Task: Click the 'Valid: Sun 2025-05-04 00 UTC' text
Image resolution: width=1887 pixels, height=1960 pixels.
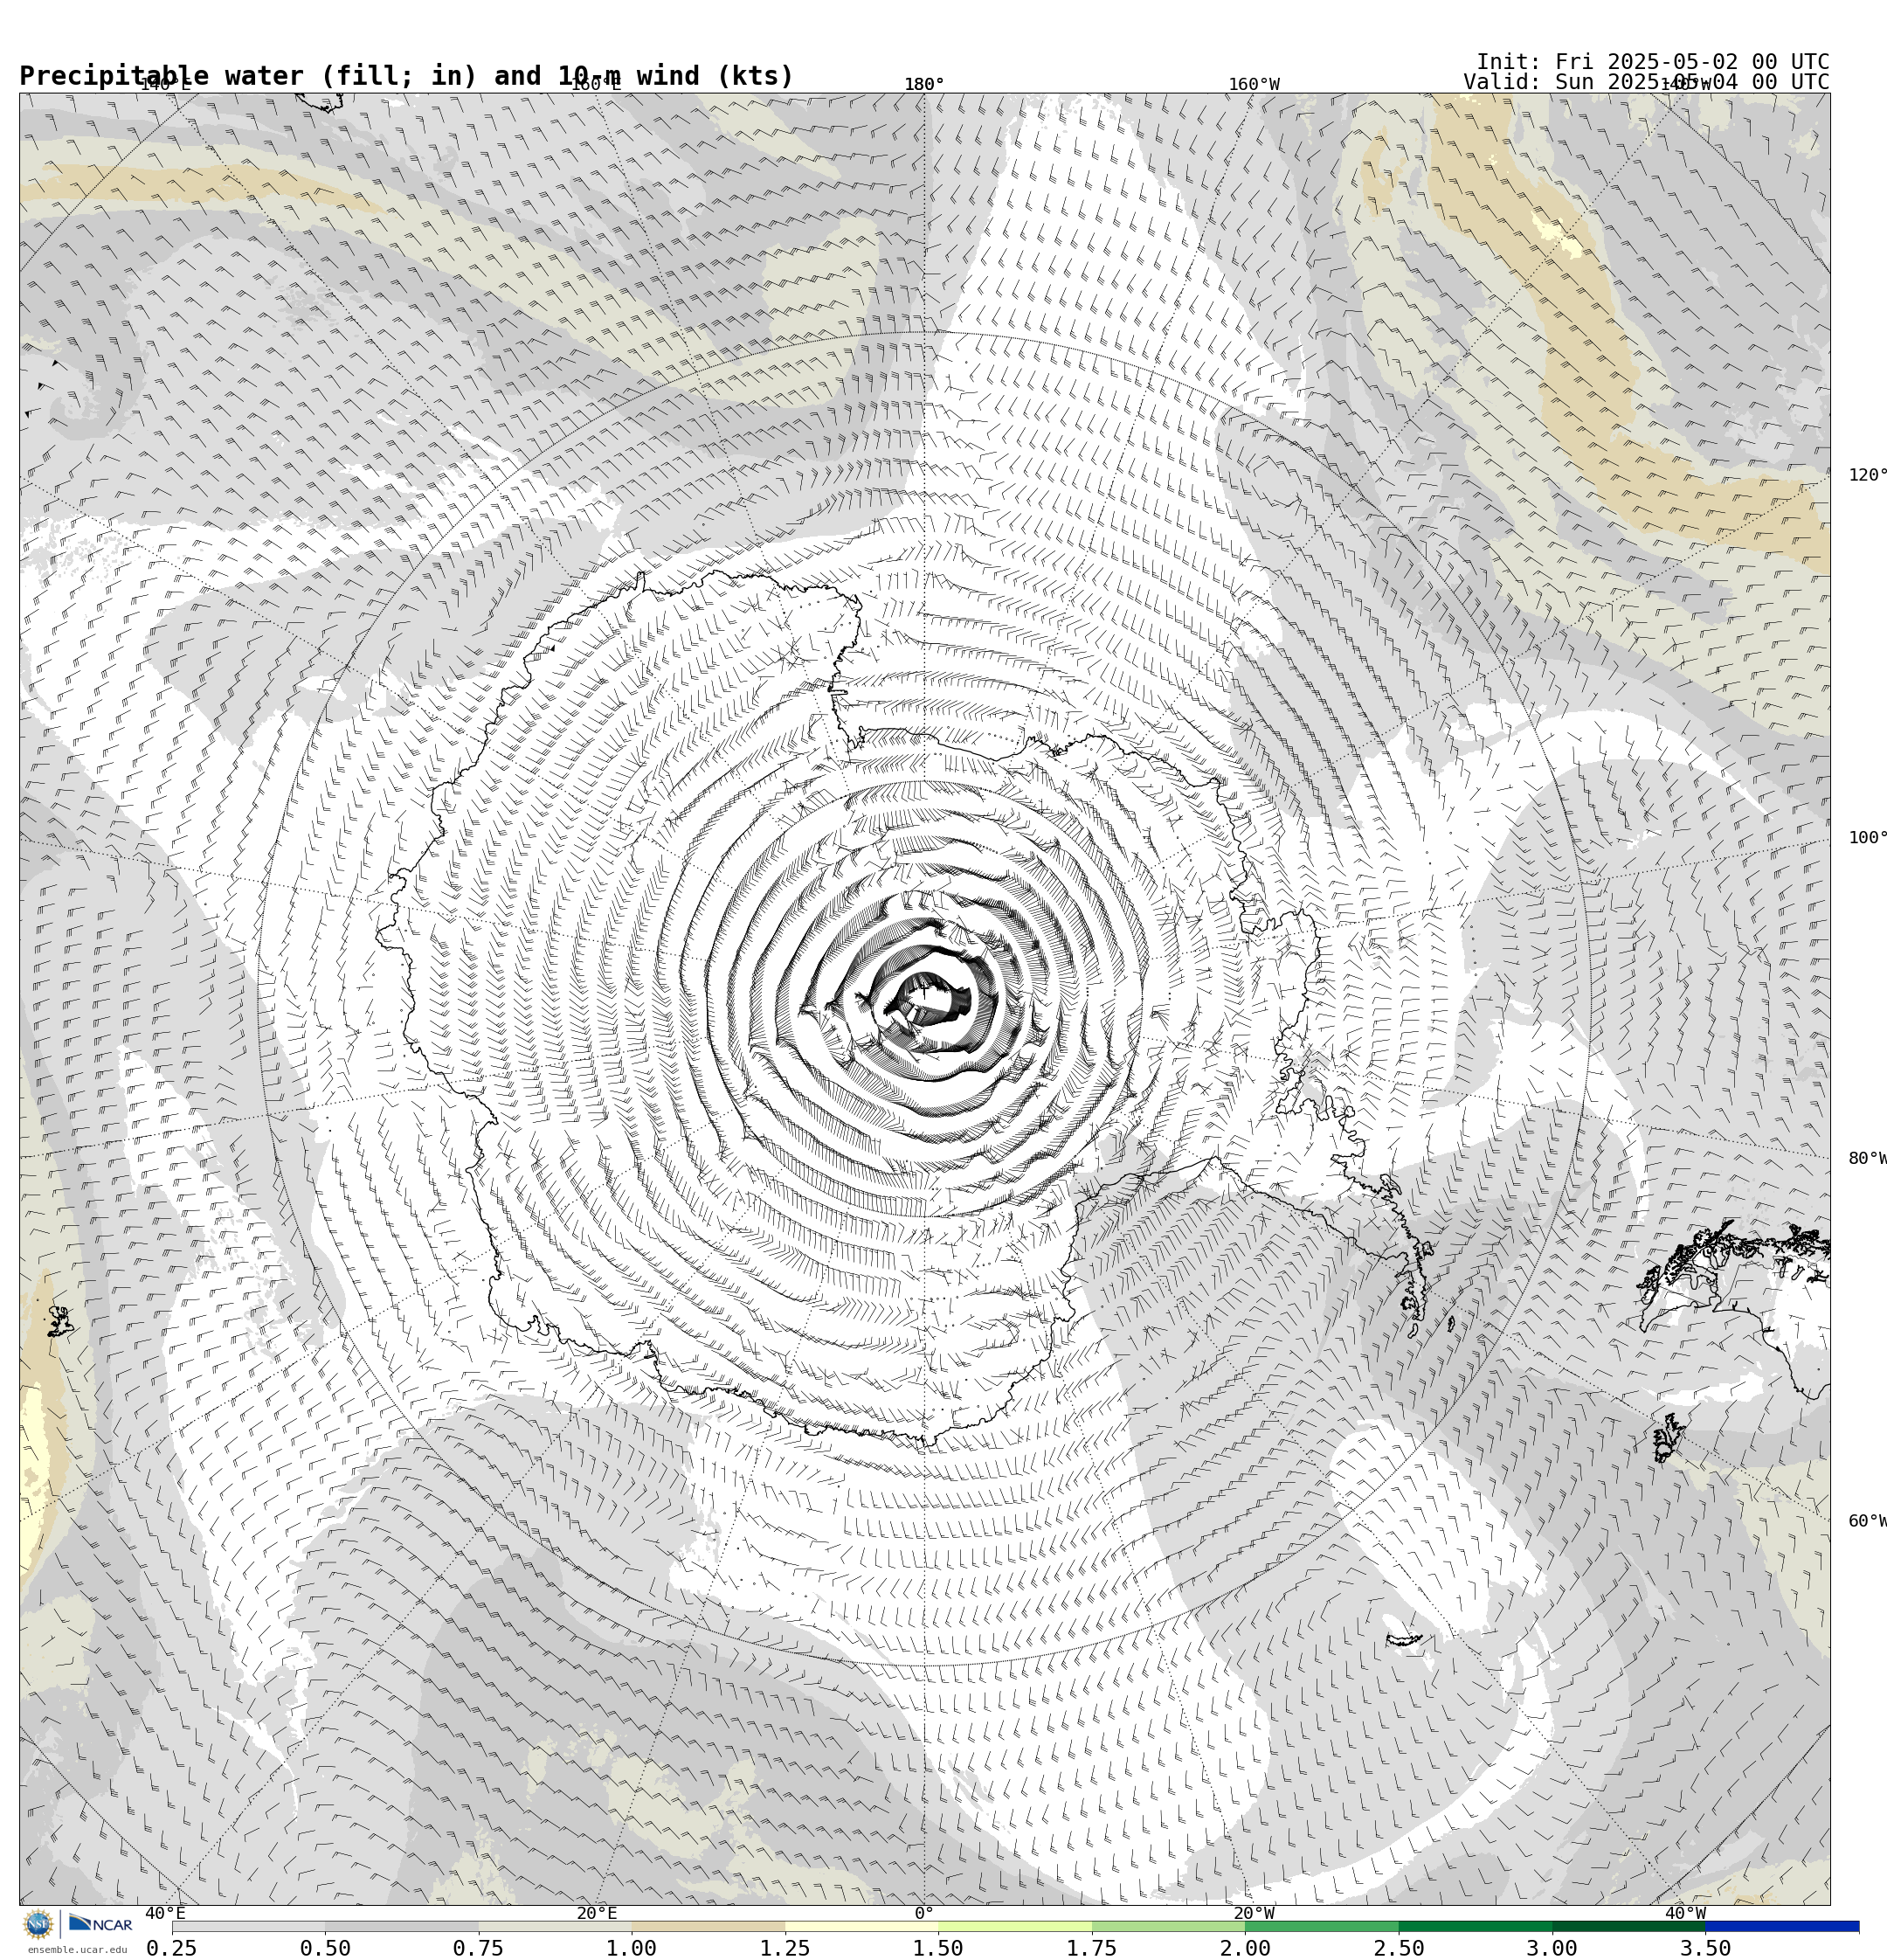Action: coord(1646,82)
